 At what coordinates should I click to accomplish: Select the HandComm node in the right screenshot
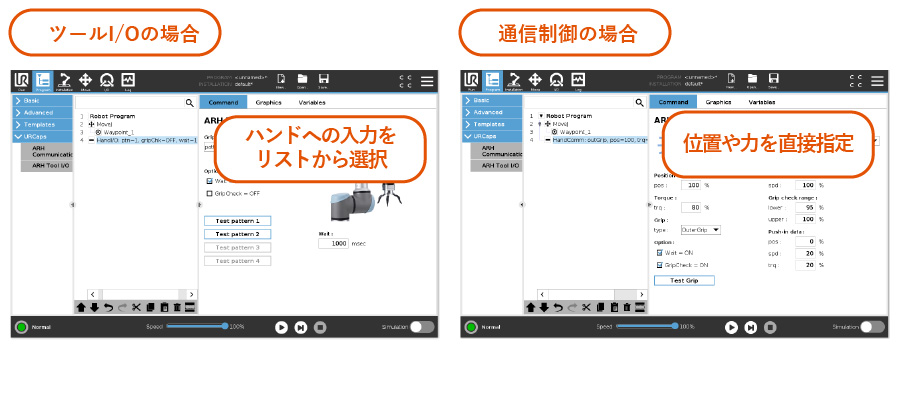pyautogui.click(x=595, y=140)
